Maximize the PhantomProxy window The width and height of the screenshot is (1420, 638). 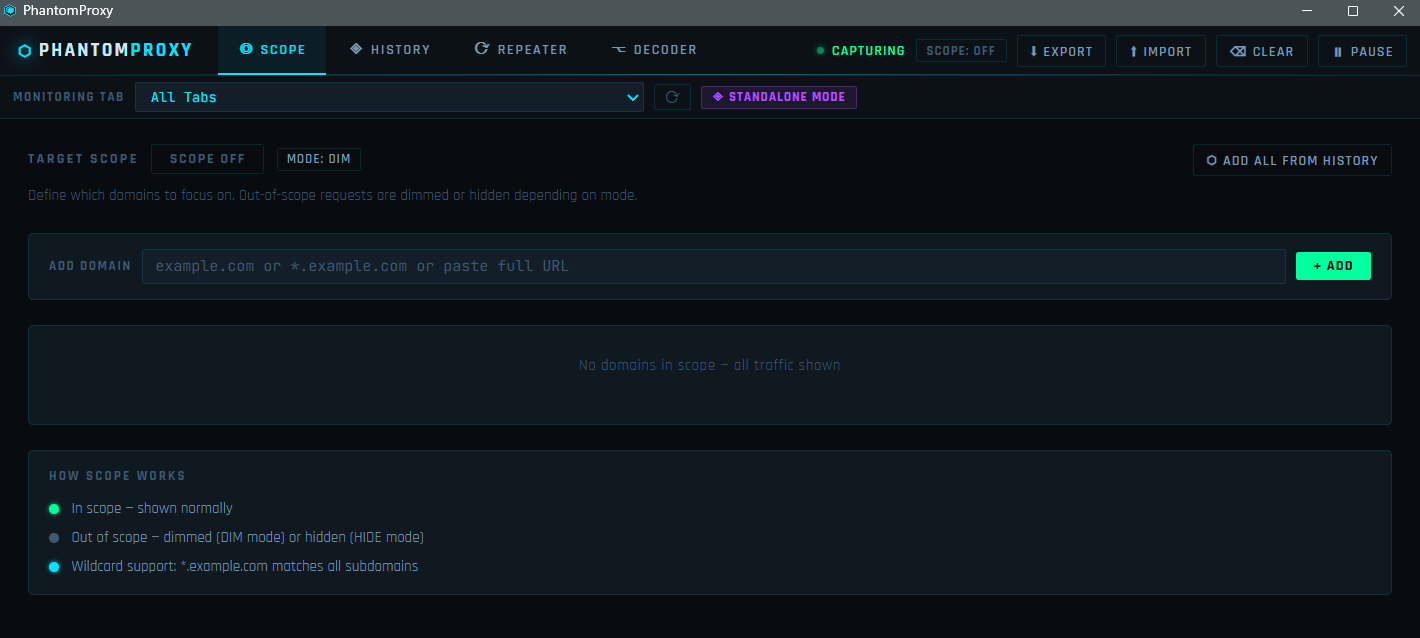point(1353,11)
